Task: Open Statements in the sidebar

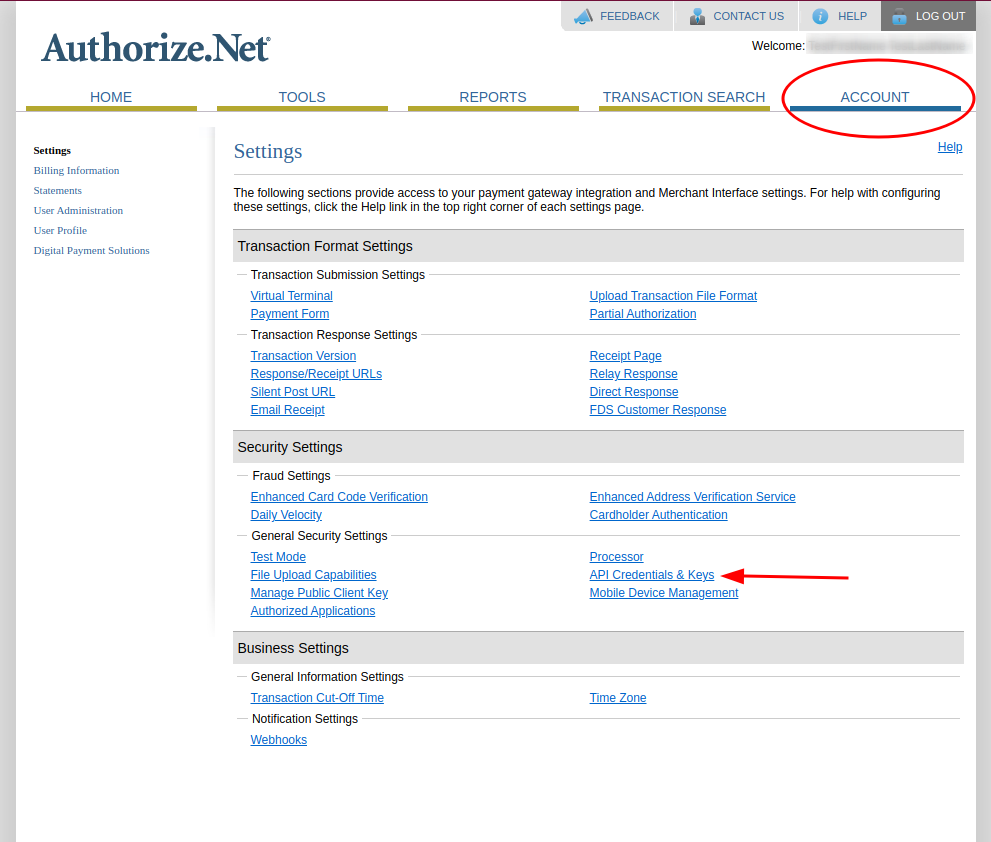Action: click(58, 190)
